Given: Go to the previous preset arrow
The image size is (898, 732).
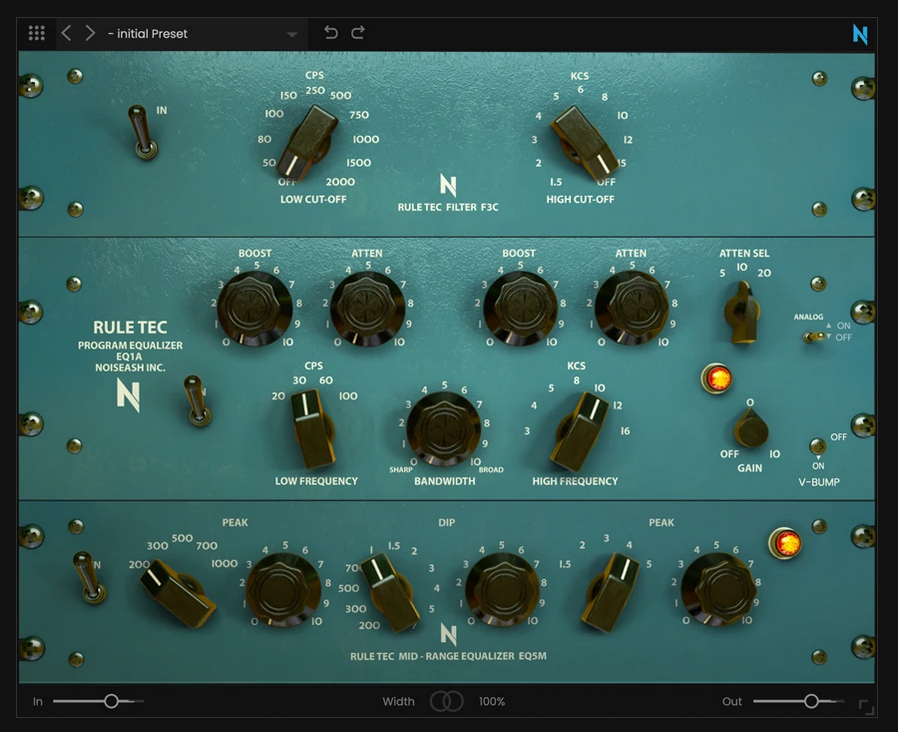Looking at the screenshot, I should tap(66, 33).
